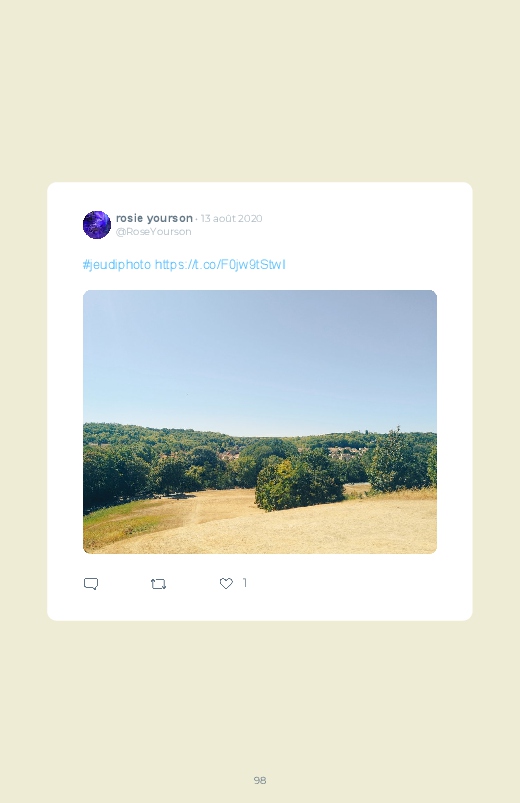Click the reply speech bubble icon
520x803 pixels.
tap(91, 584)
